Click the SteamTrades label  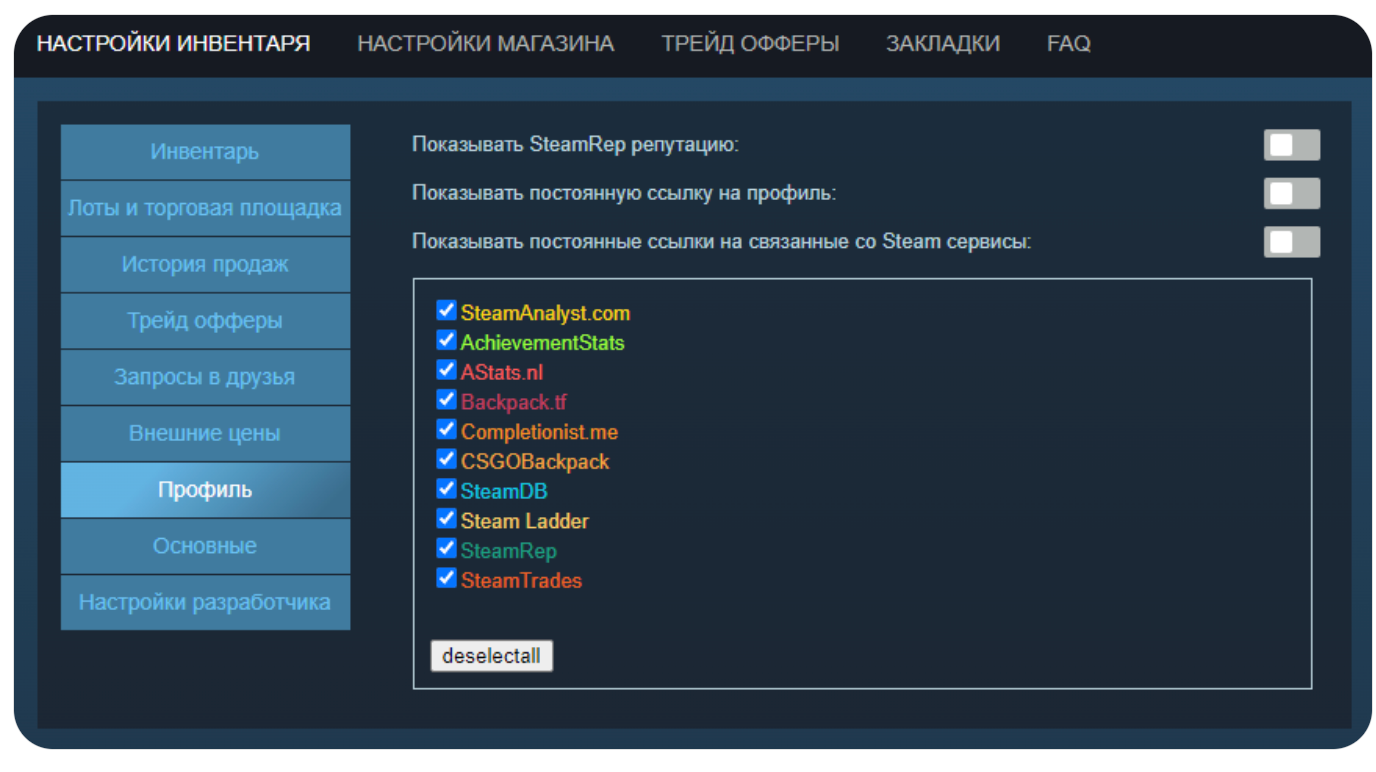pos(521,581)
